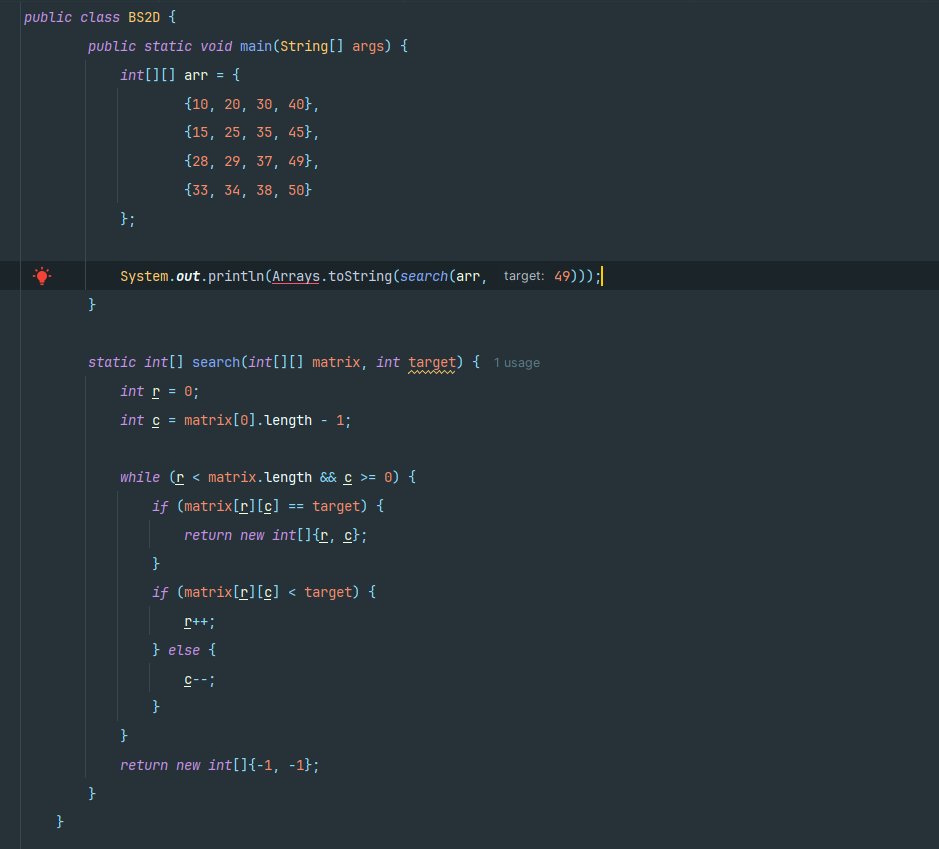Click the number 49 in the search call
The height and width of the screenshot is (849, 939).
562,276
